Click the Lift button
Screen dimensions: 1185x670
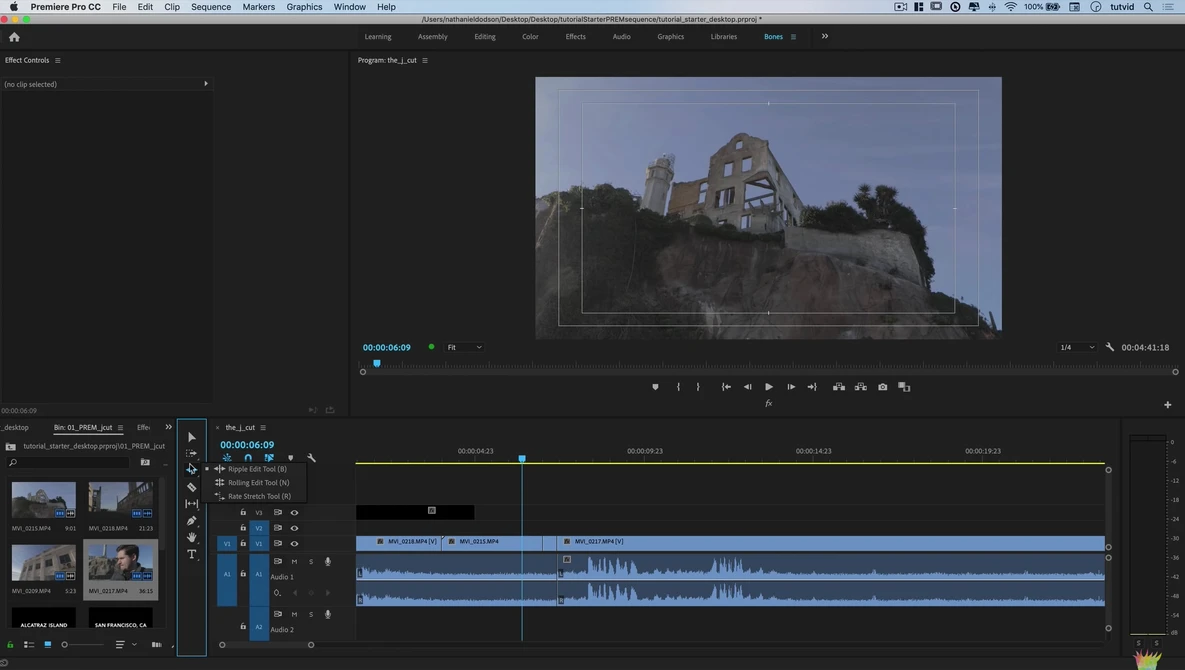tap(839, 387)
